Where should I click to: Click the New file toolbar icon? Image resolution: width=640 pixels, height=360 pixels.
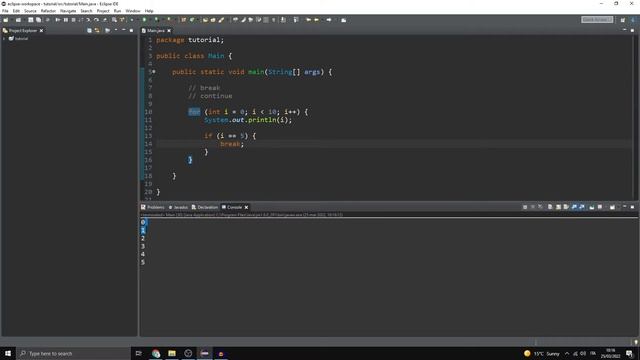point(5,20)
